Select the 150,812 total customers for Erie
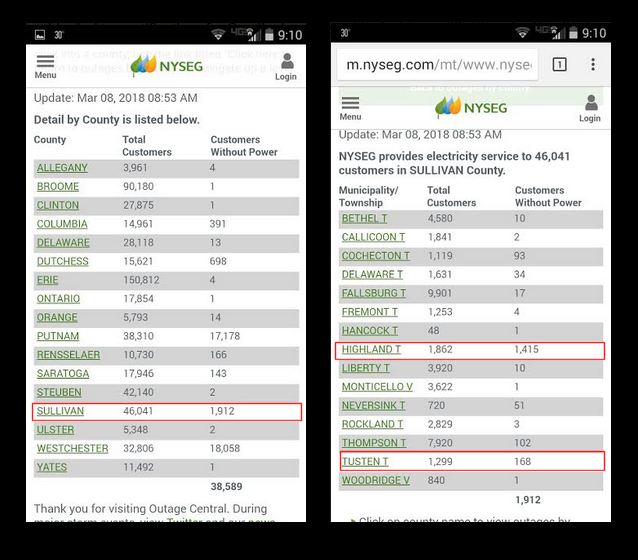This screenshot has height=560, width=638. 141,280
